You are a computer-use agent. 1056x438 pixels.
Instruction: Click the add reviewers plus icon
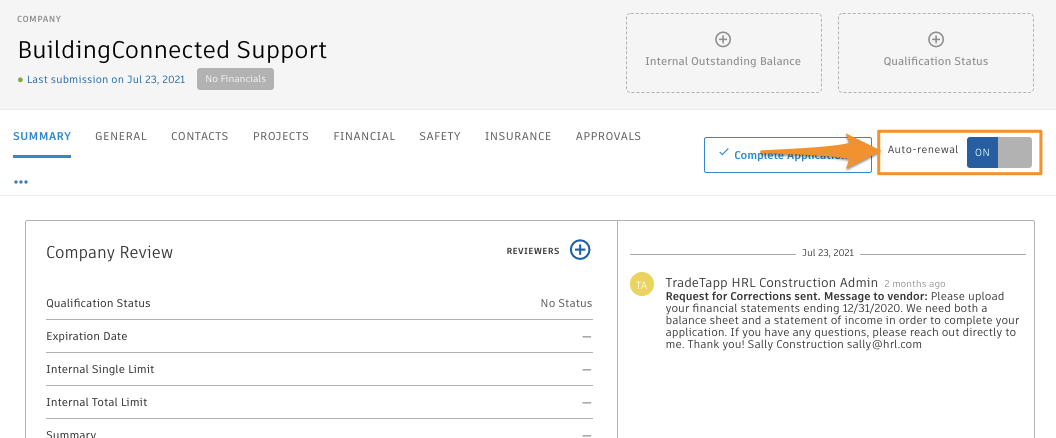[x=580, y=250]
